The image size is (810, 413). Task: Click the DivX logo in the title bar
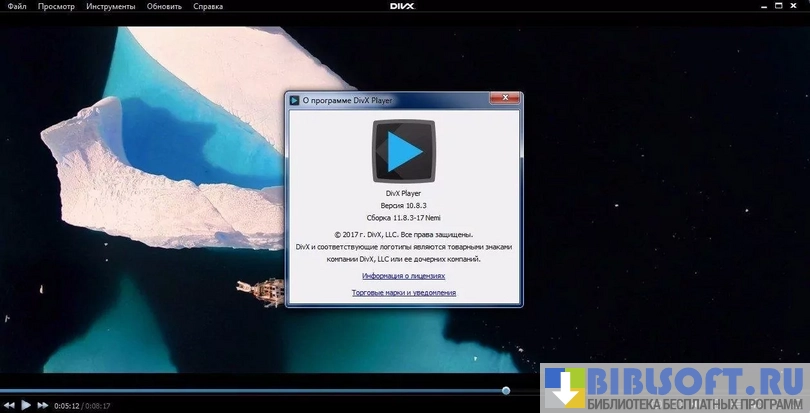click(403, 6)
